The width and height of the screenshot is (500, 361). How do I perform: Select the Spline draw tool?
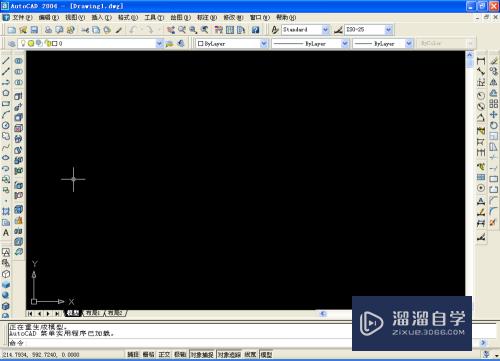[x=6, y=147]
